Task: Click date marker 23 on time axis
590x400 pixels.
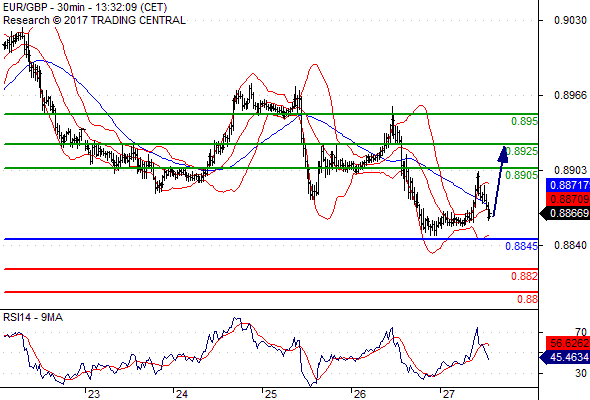Action: (x=93, y=394)
